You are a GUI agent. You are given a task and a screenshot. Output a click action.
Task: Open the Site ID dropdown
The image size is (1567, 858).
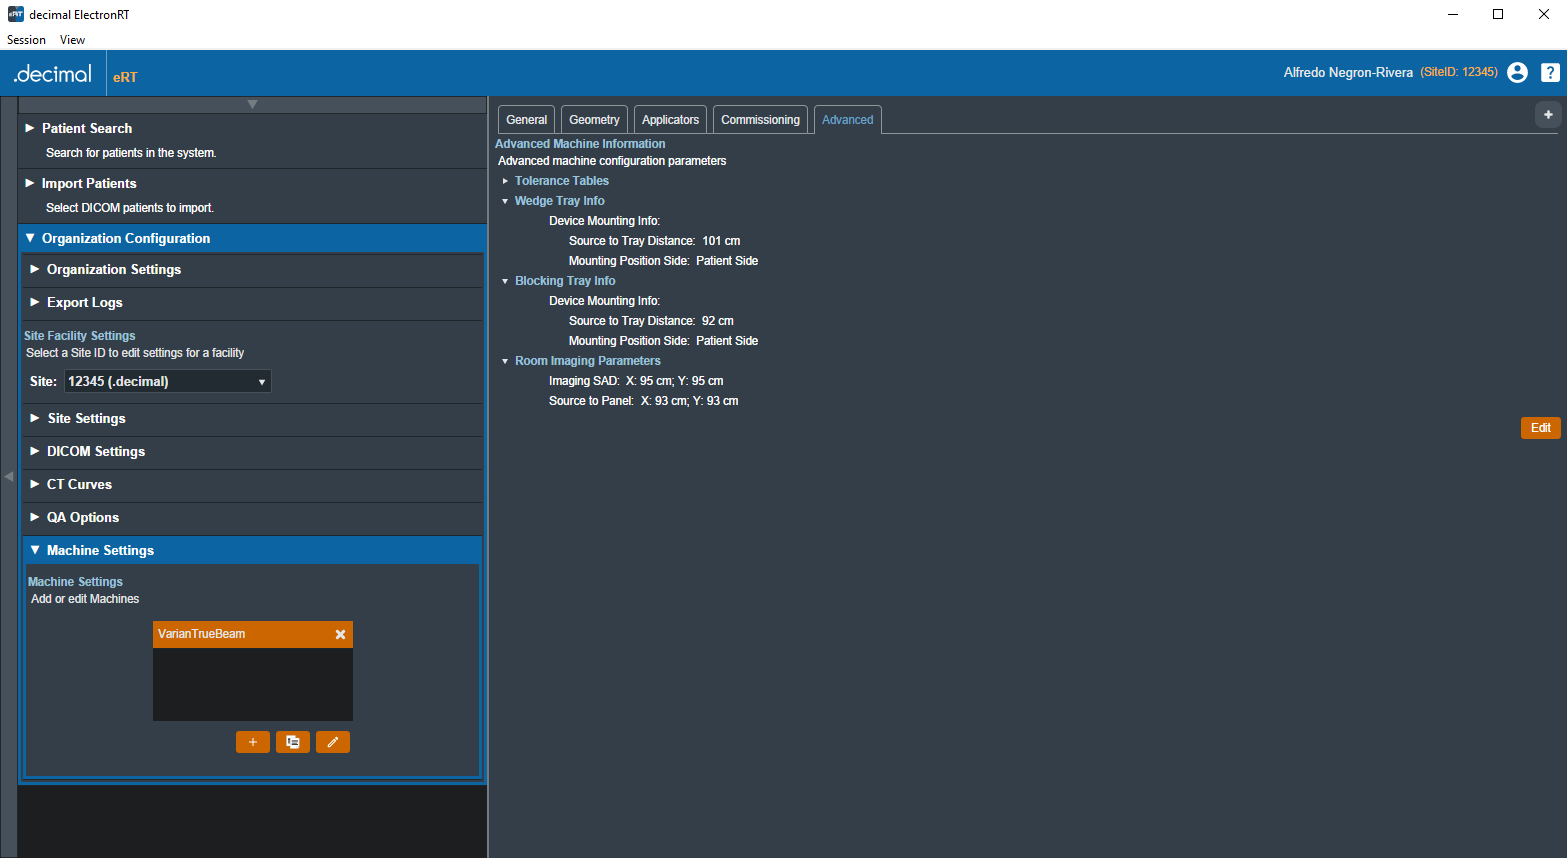click(168, 382)
